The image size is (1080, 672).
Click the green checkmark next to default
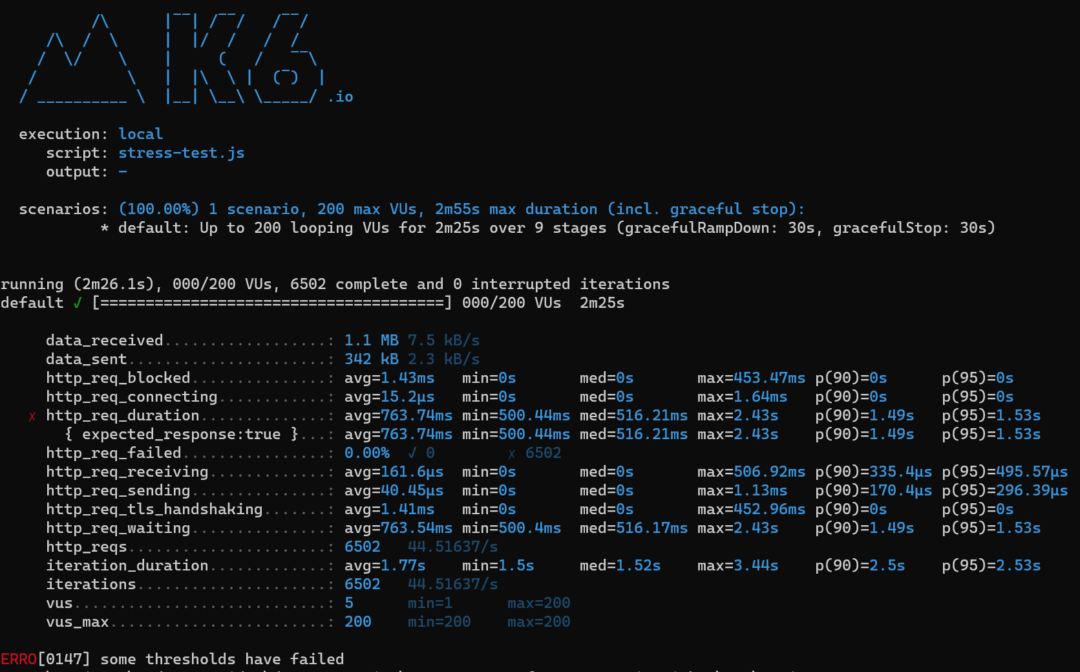76,303
